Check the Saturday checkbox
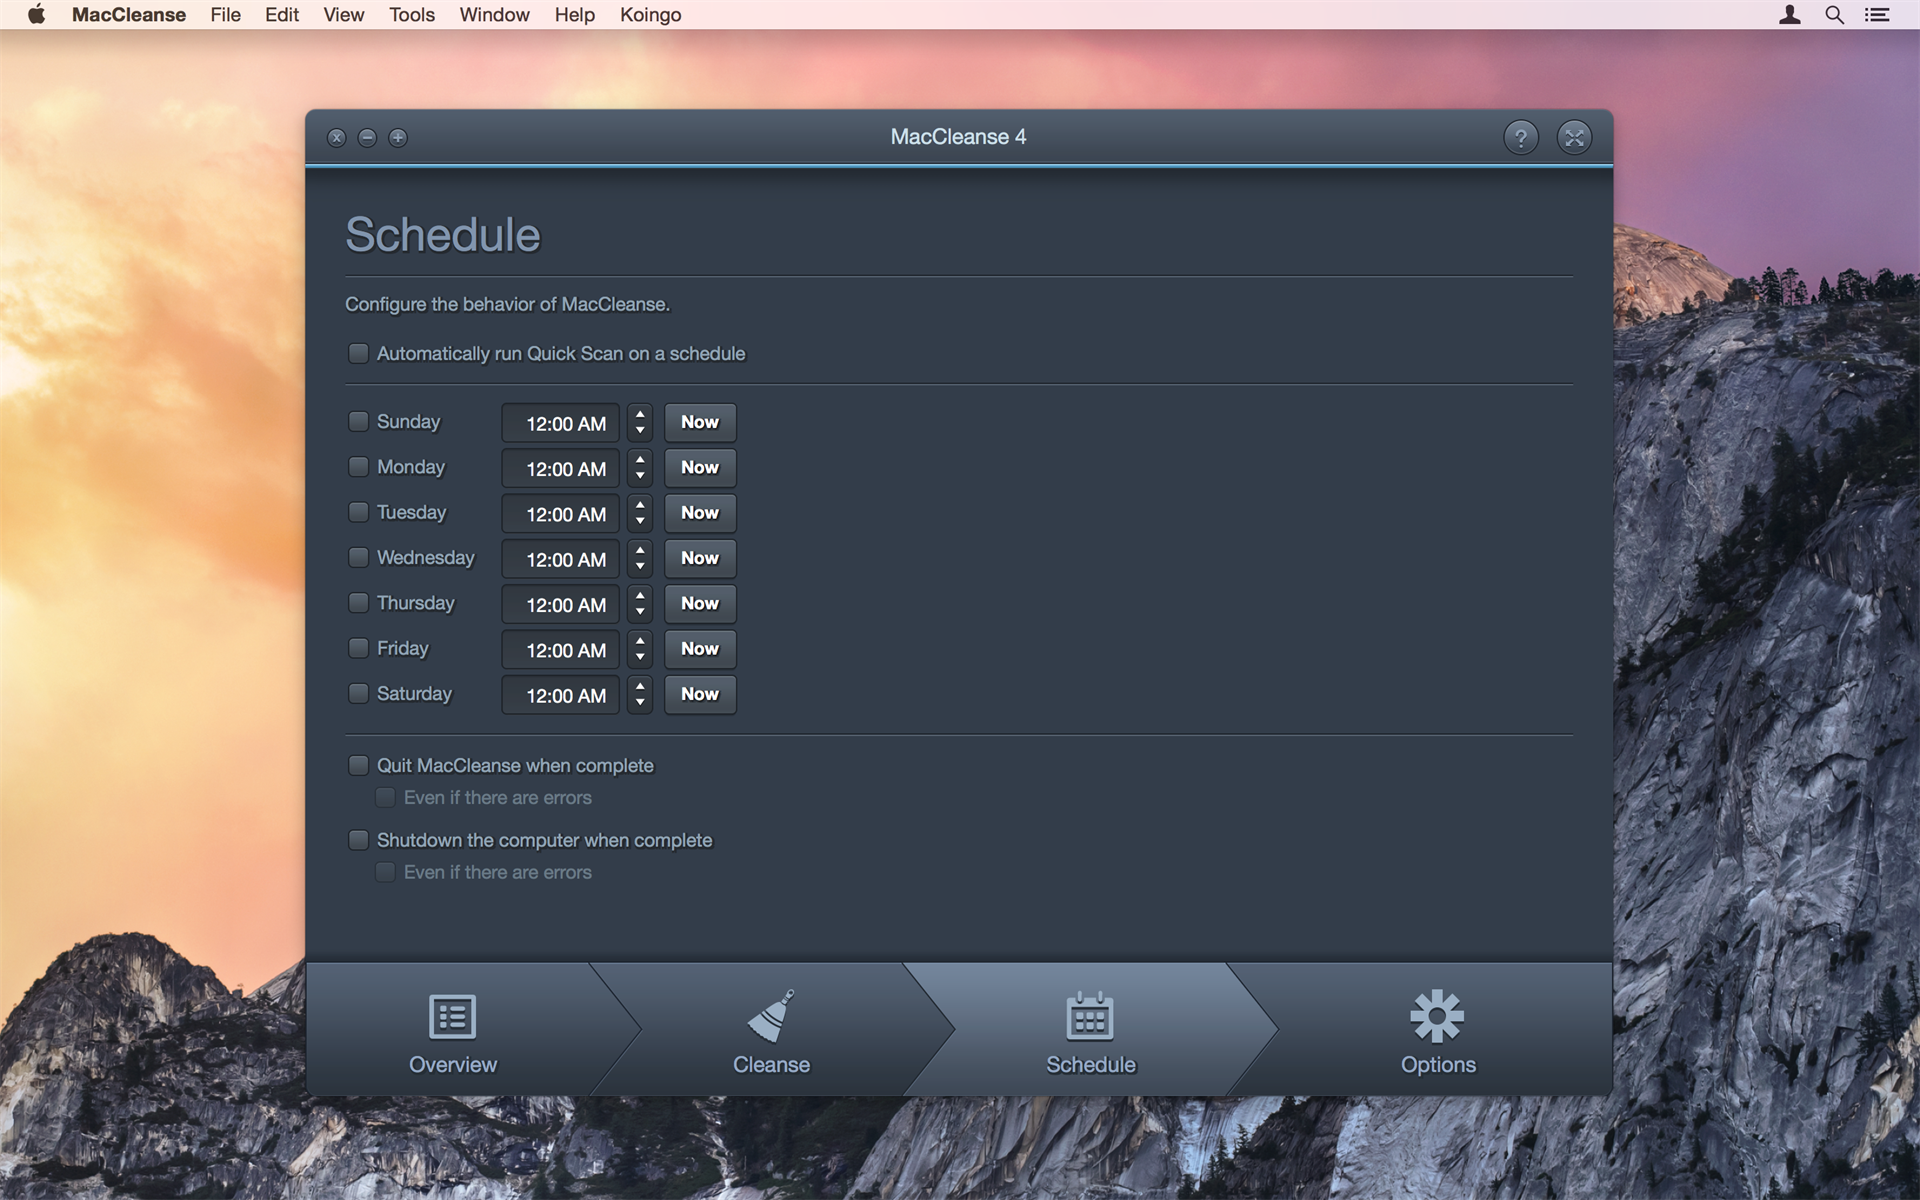1920x1200 pixels. 358,693
